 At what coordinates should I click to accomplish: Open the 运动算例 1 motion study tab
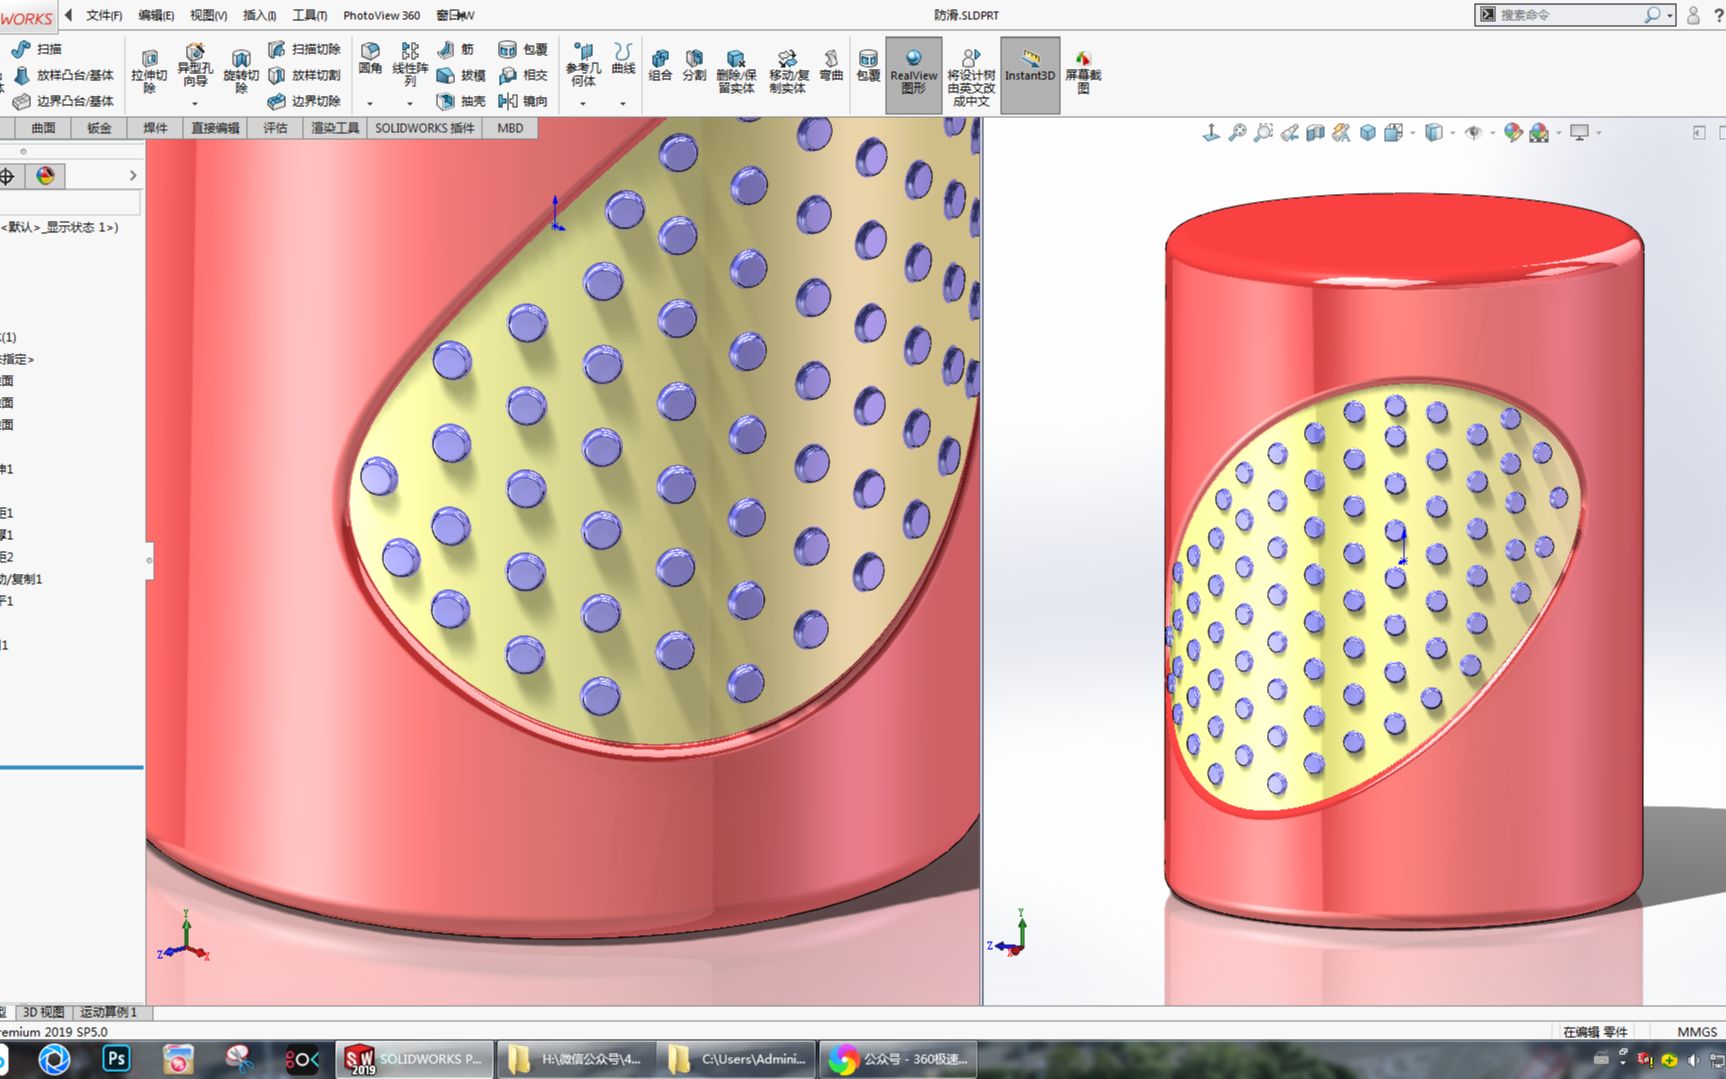(x=108, y=1012)
